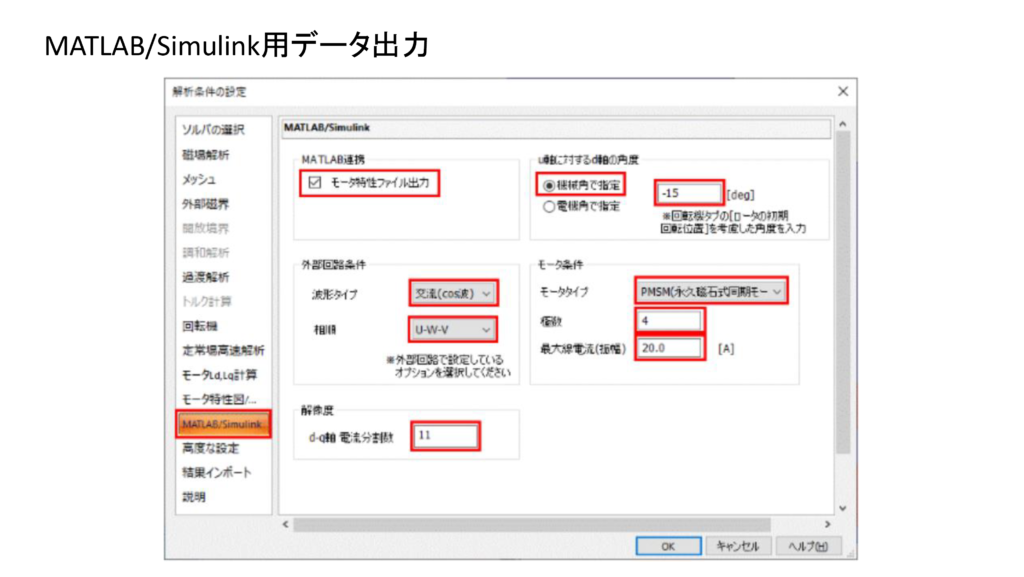Click the angle field showing -15
The height and width of the screenshot is (577, 1024).
click(689, 193)
